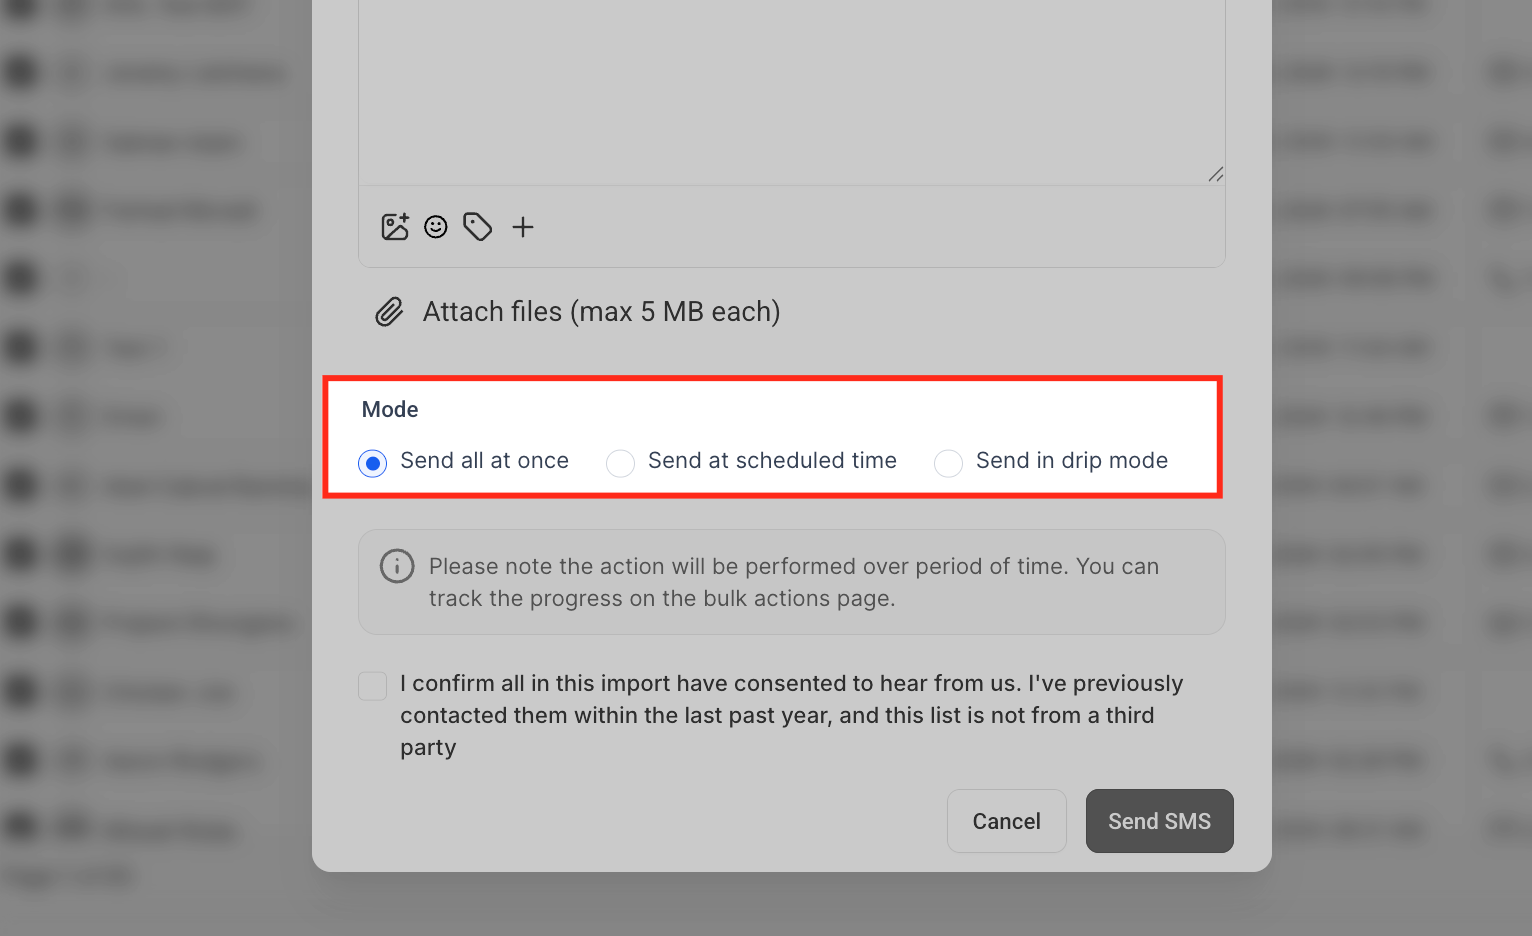This screenshot has height=936, width=1532.
Task: Click the tag icon to insert custom values
Action: 478,227
